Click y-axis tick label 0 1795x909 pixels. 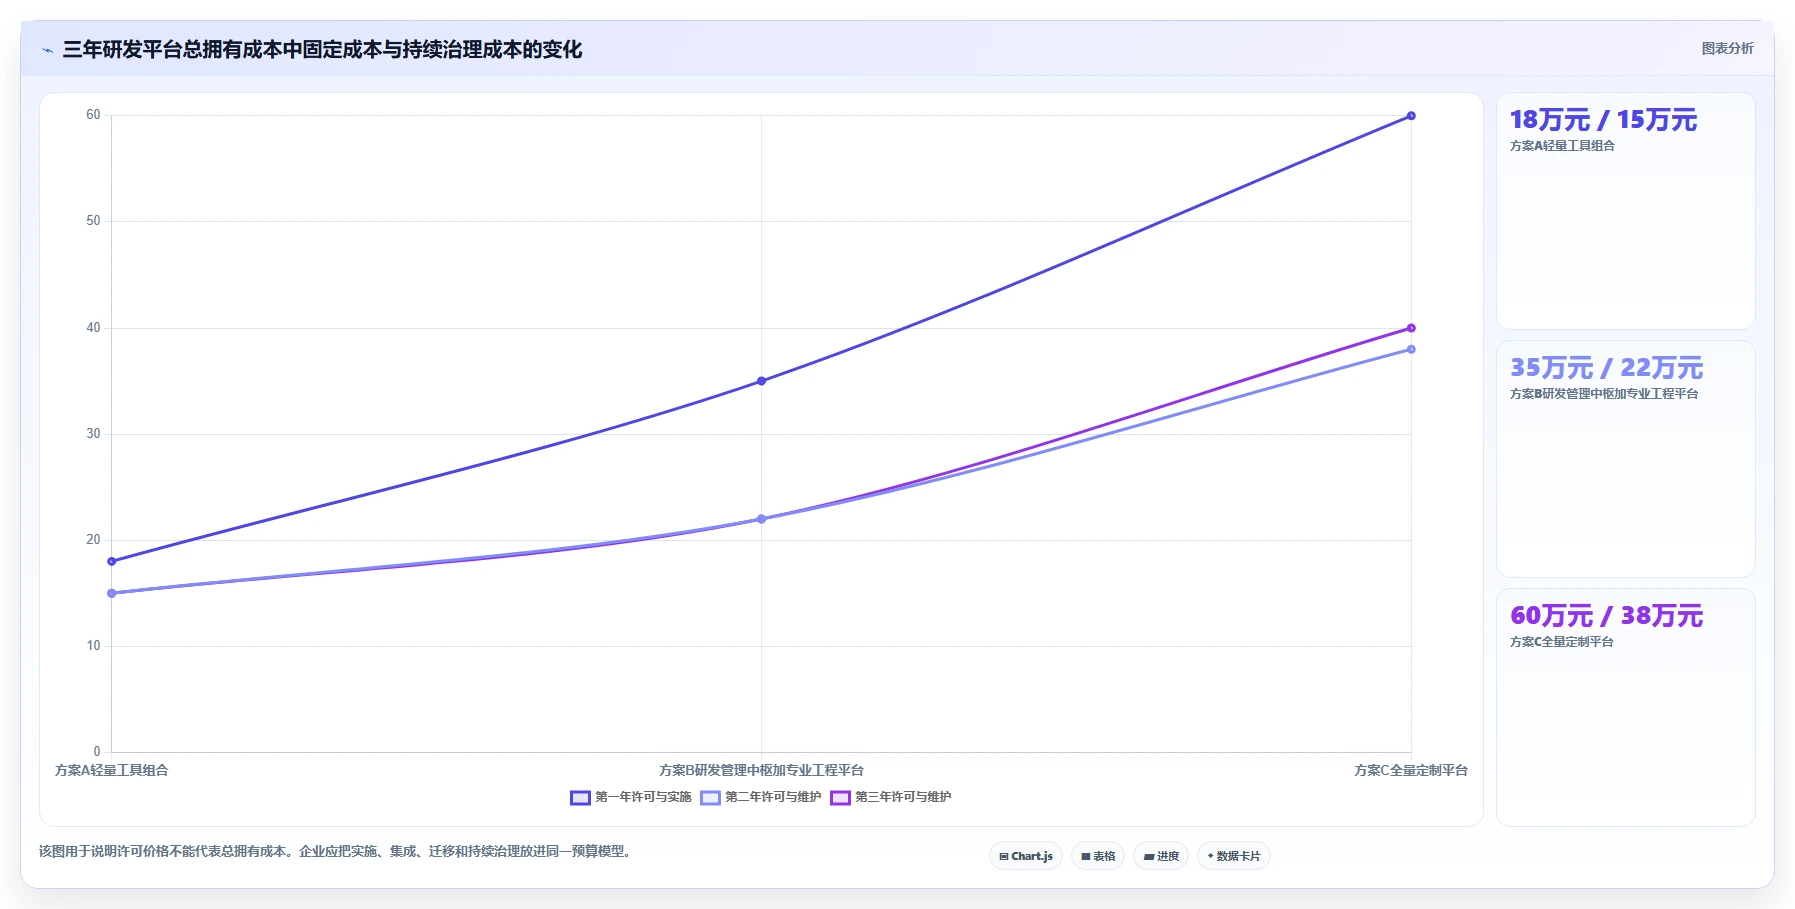[97, 752]
